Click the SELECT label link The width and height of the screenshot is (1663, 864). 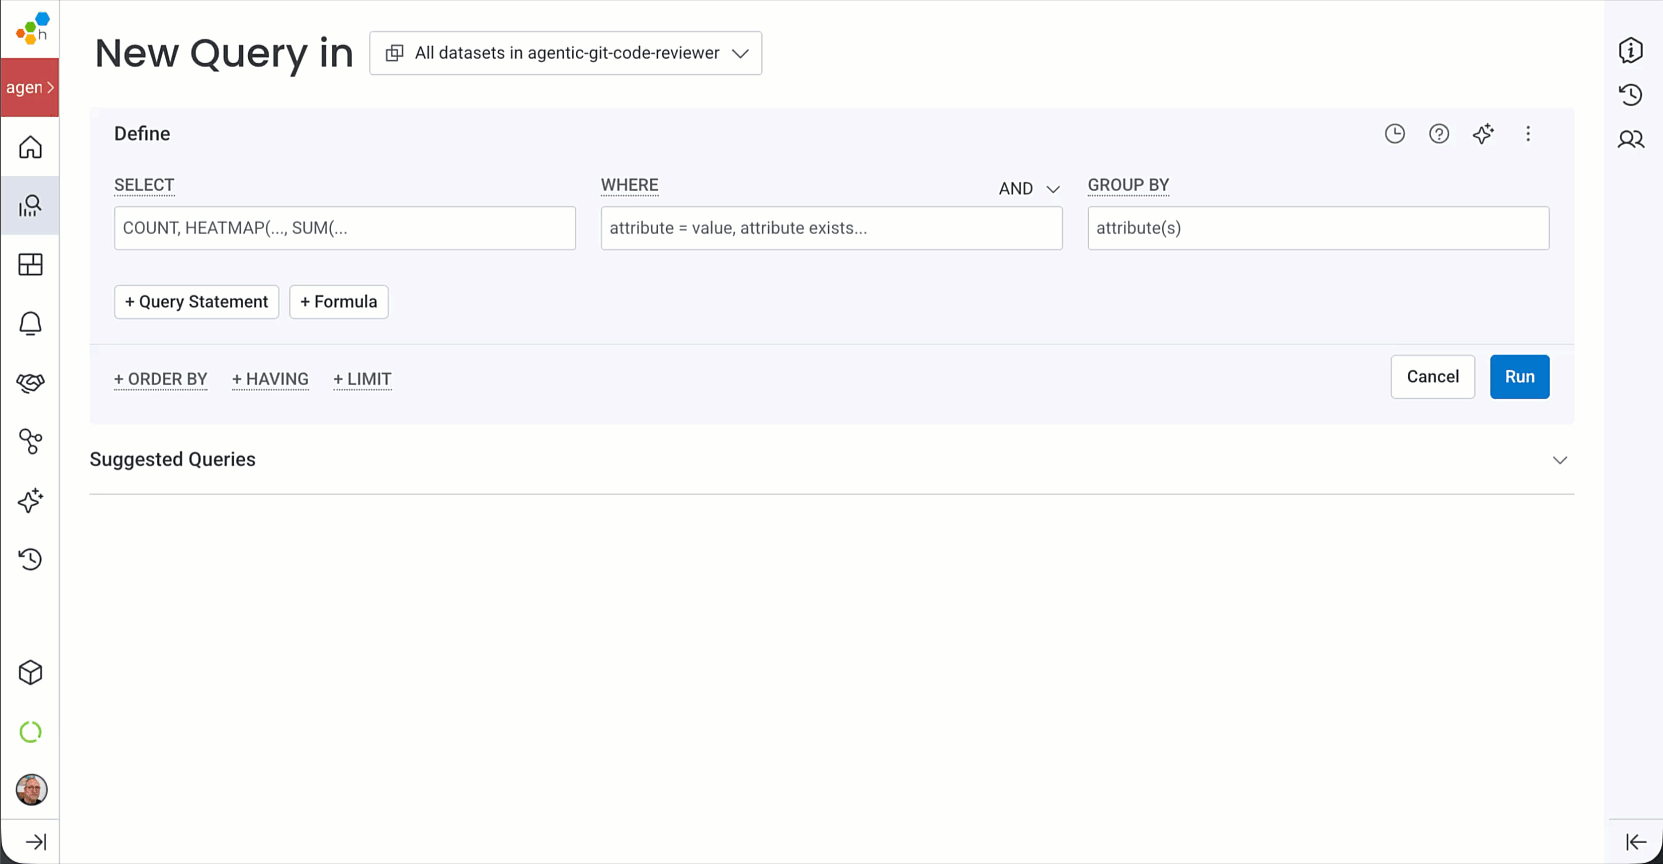pos(144,185)
